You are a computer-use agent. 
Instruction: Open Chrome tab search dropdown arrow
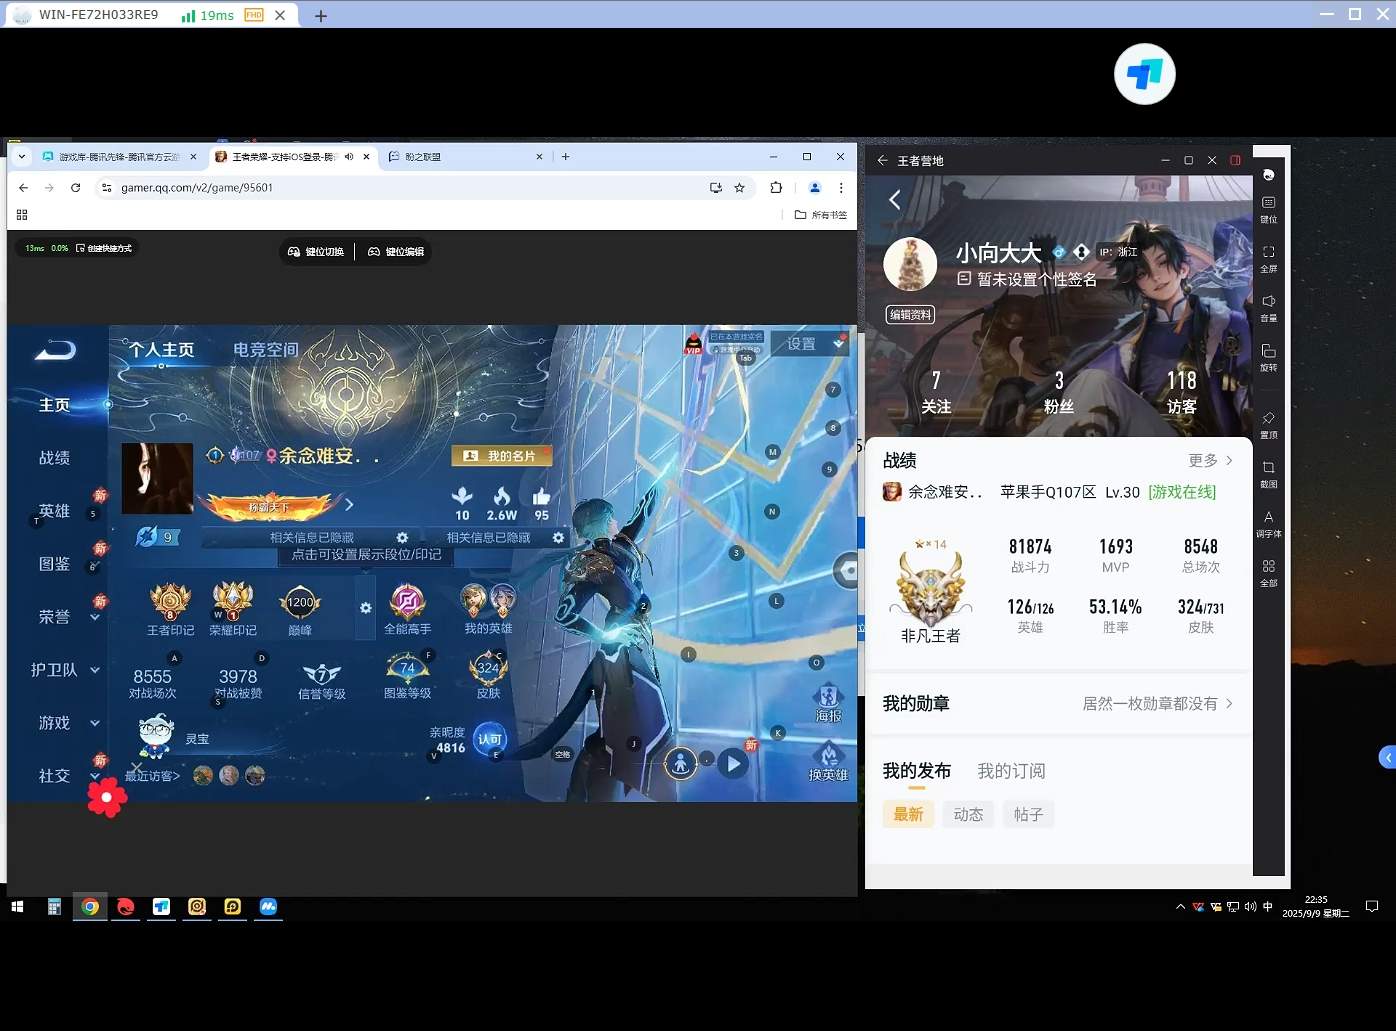pos(20,156)
